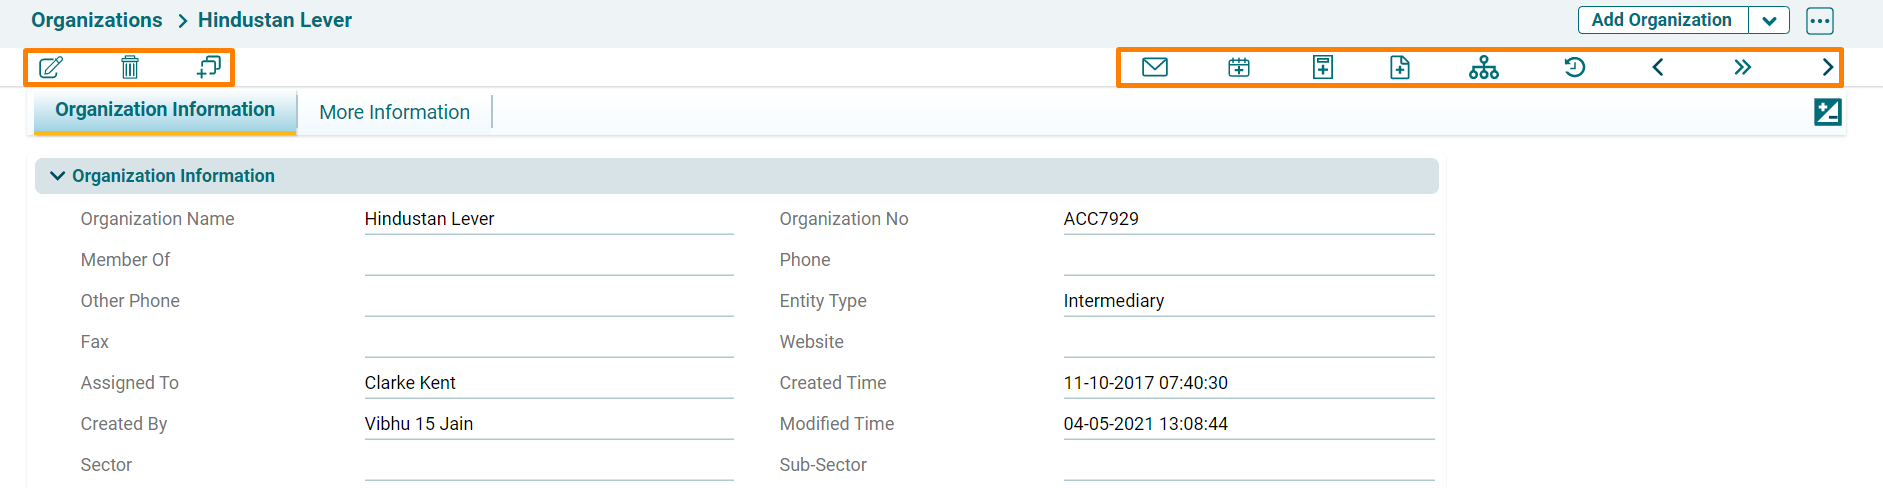Click the add document icon

click(1400, 68)
